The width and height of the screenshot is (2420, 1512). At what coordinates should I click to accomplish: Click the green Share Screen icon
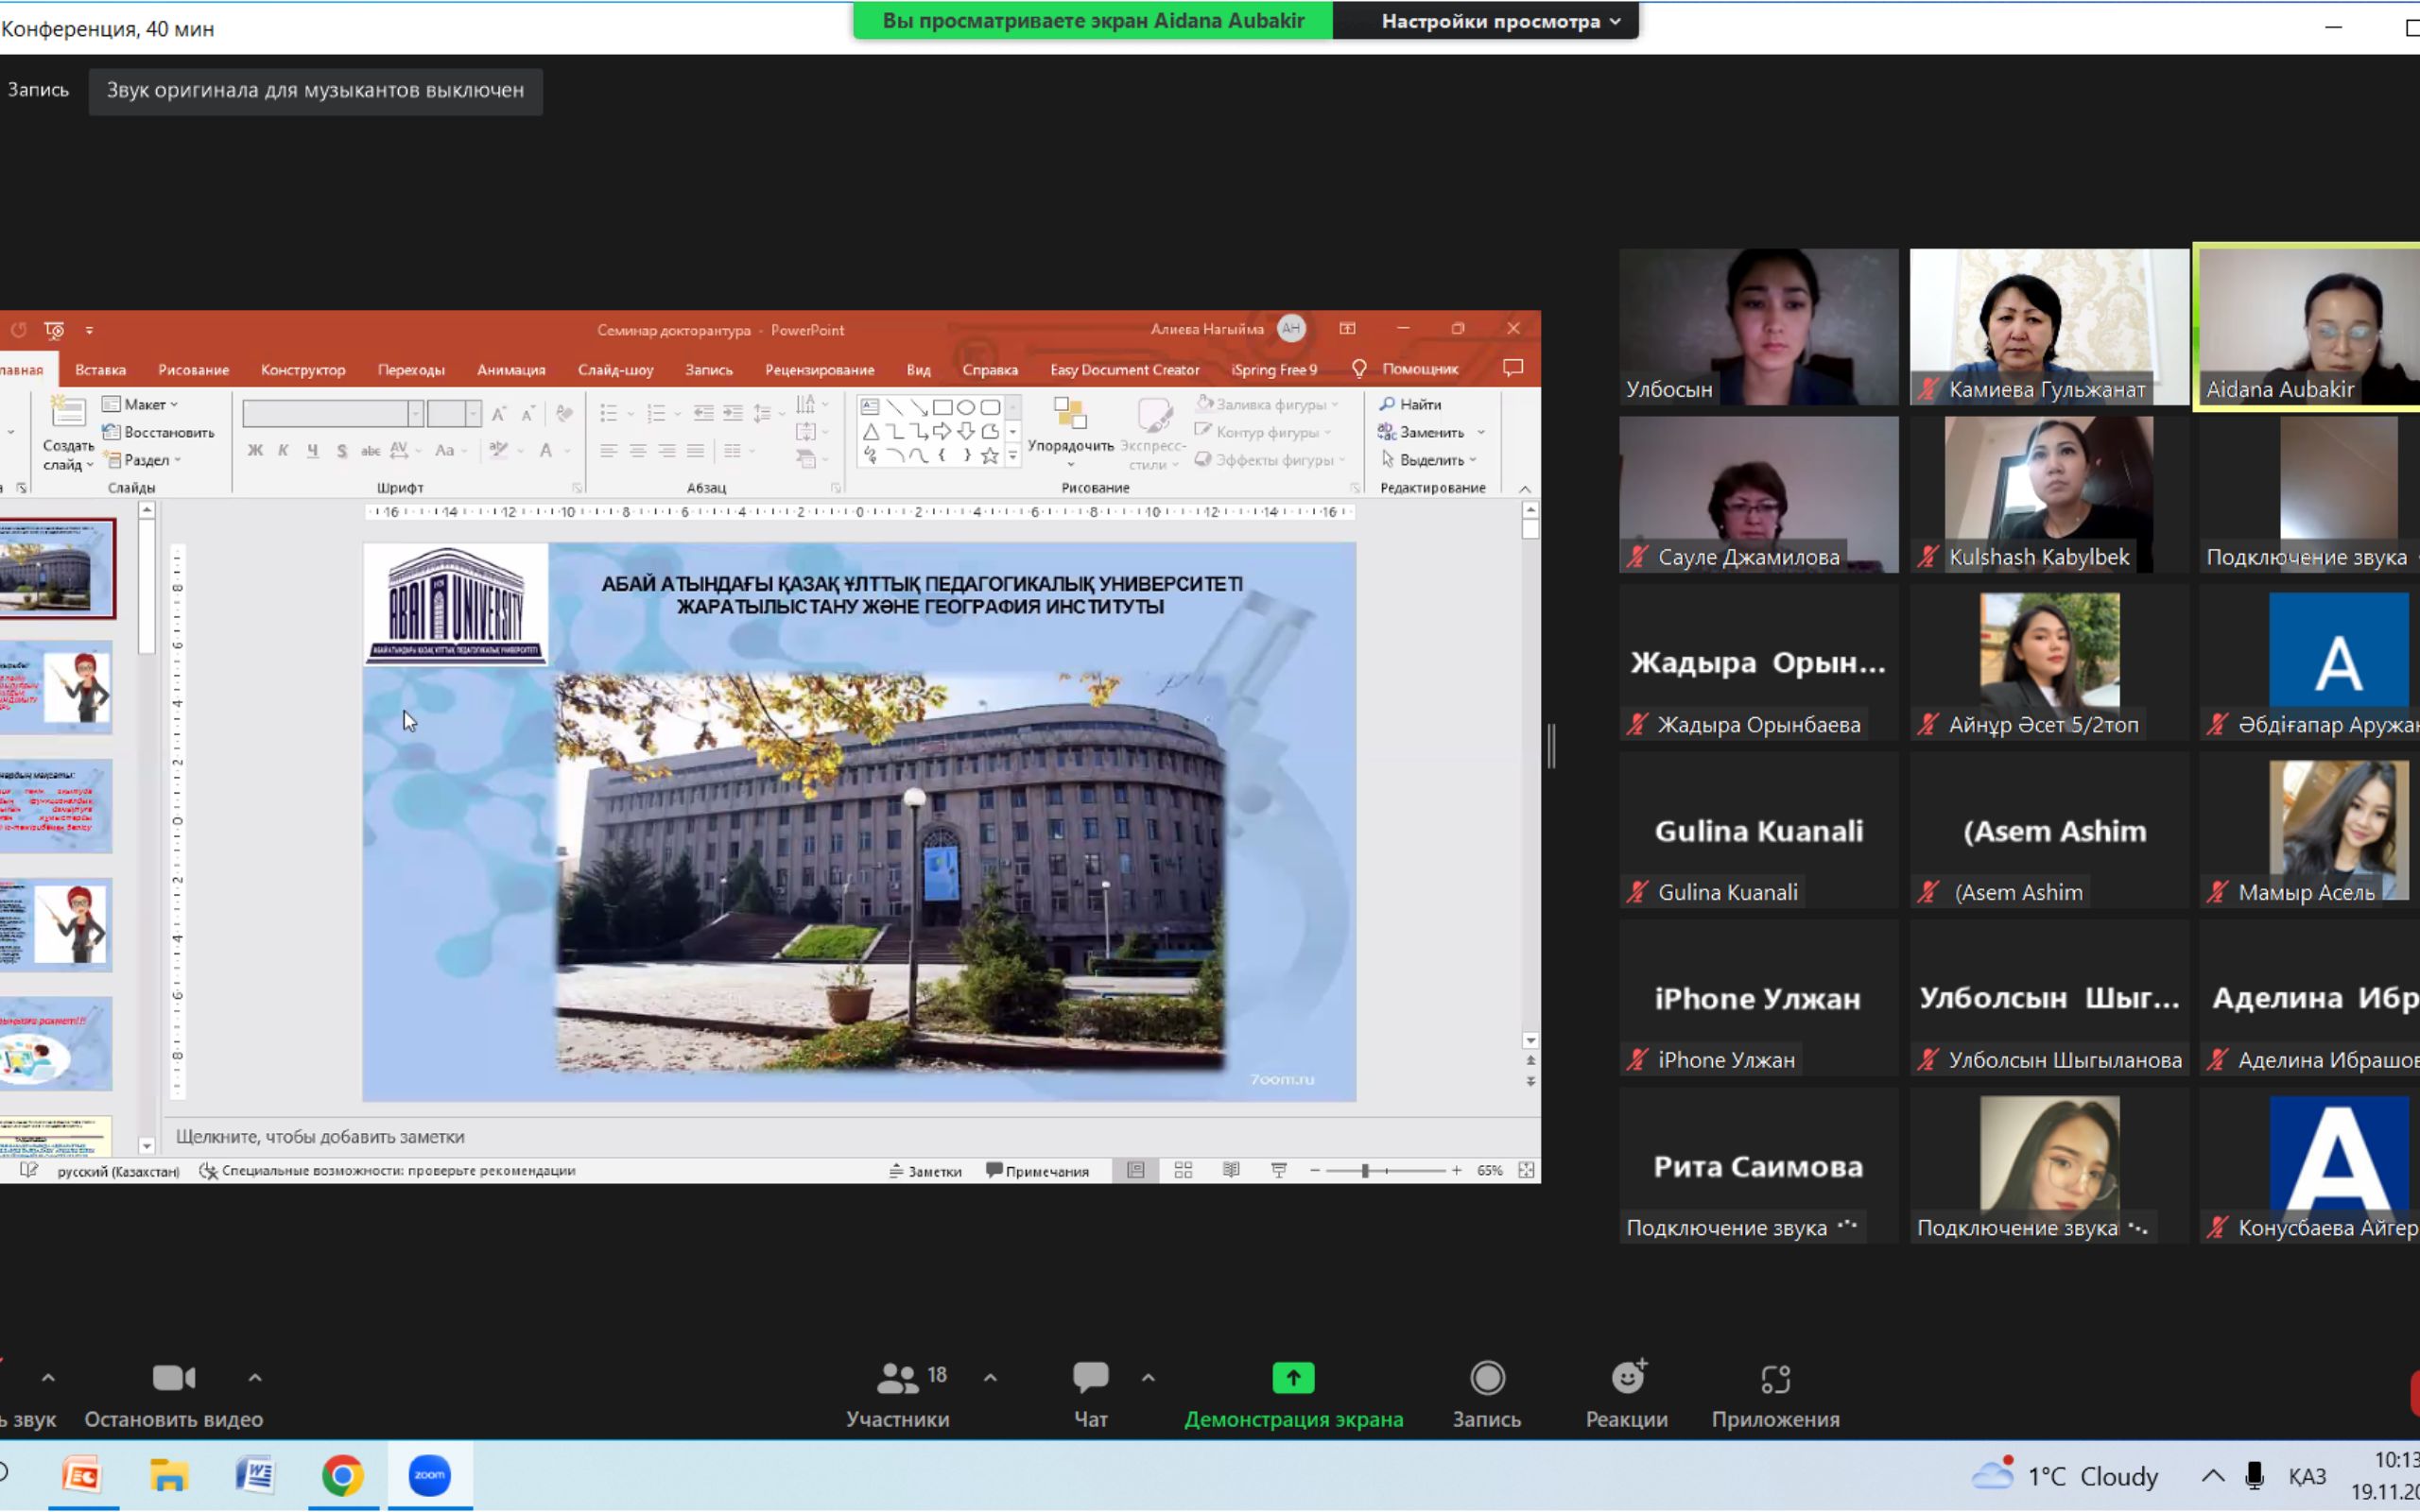(1293, 1379)
